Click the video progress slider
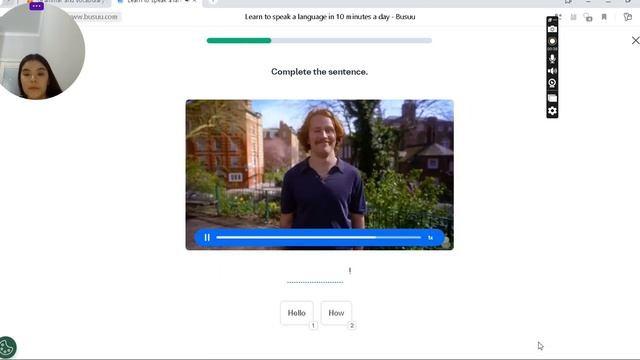640x360 pixels. click(318, 237)
